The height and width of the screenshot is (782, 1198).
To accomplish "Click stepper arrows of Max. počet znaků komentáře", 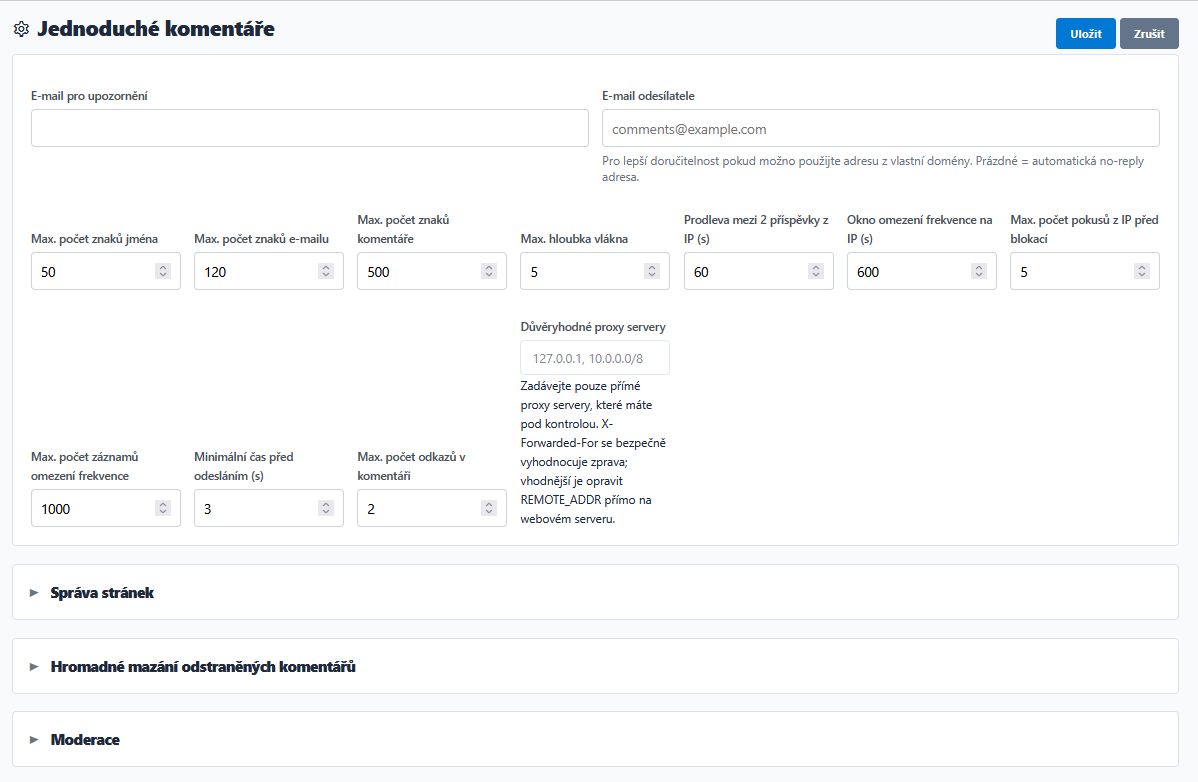I will (489, 271).
